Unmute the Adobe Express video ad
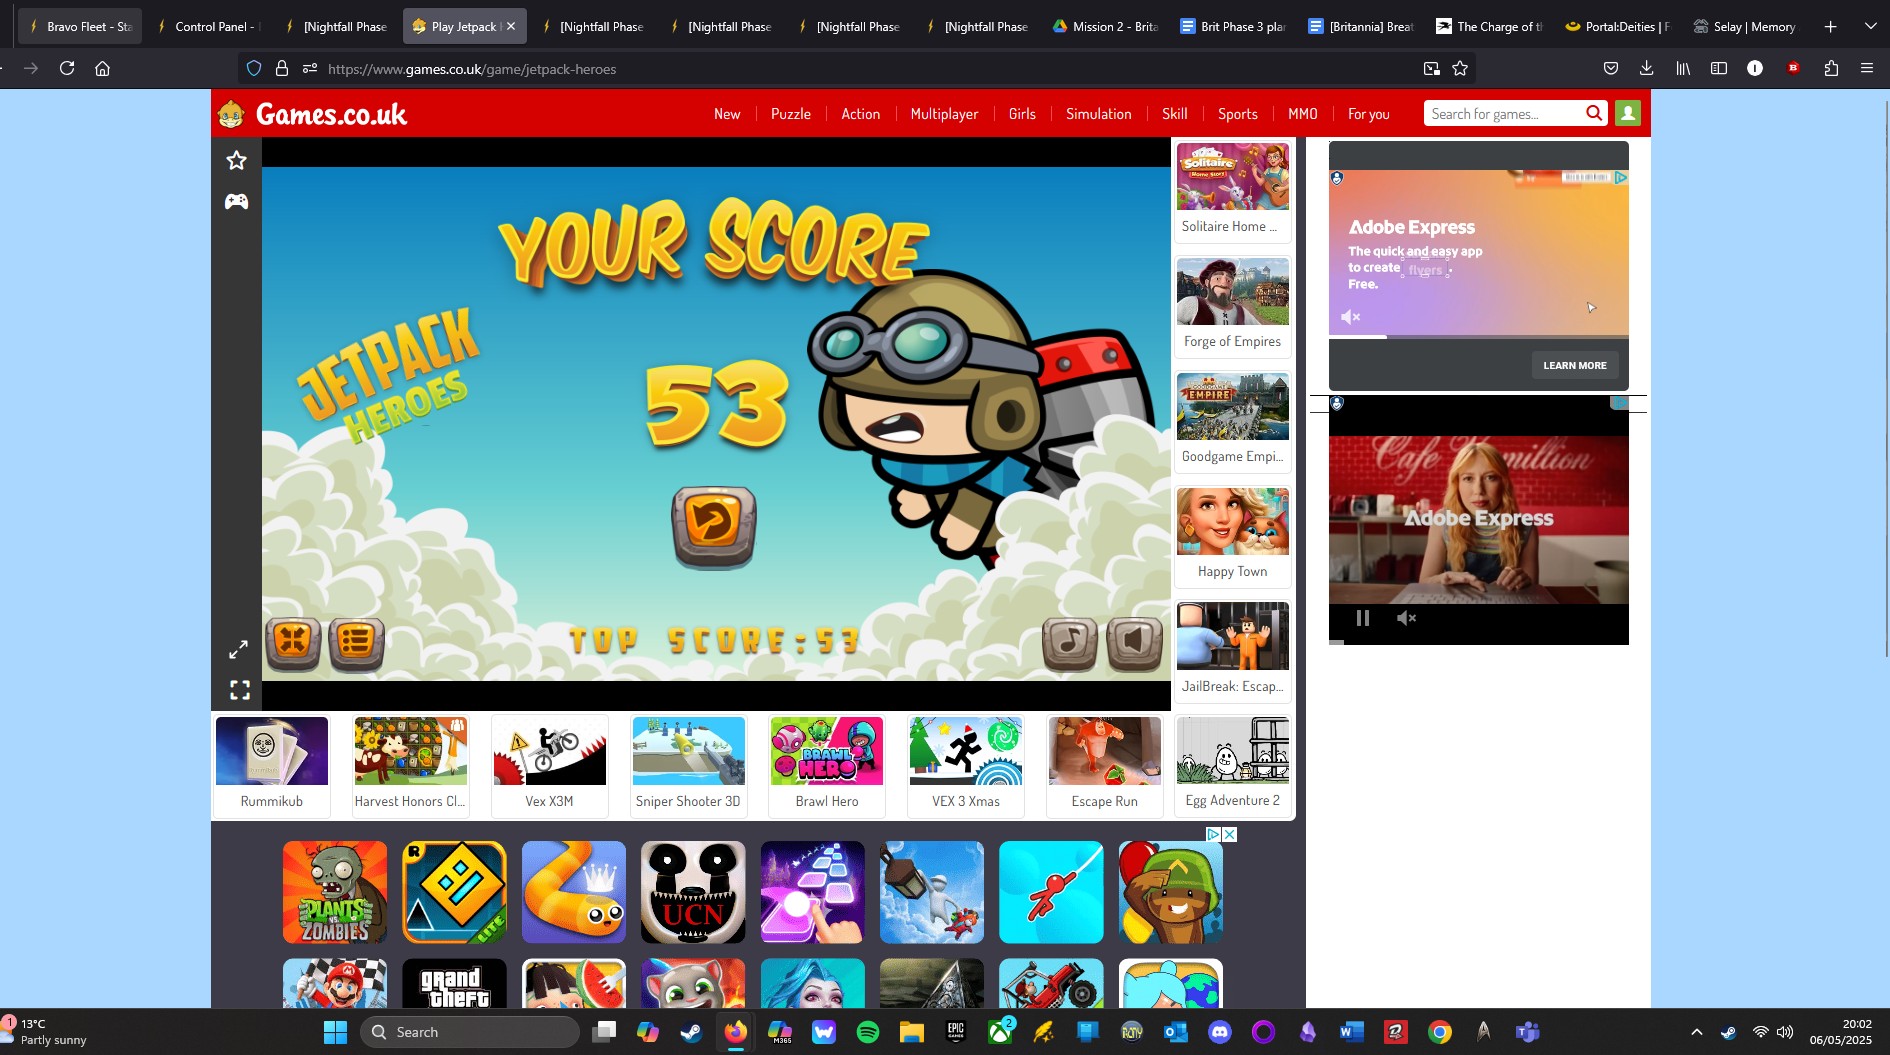1890x1055 pixels. 1406,618
